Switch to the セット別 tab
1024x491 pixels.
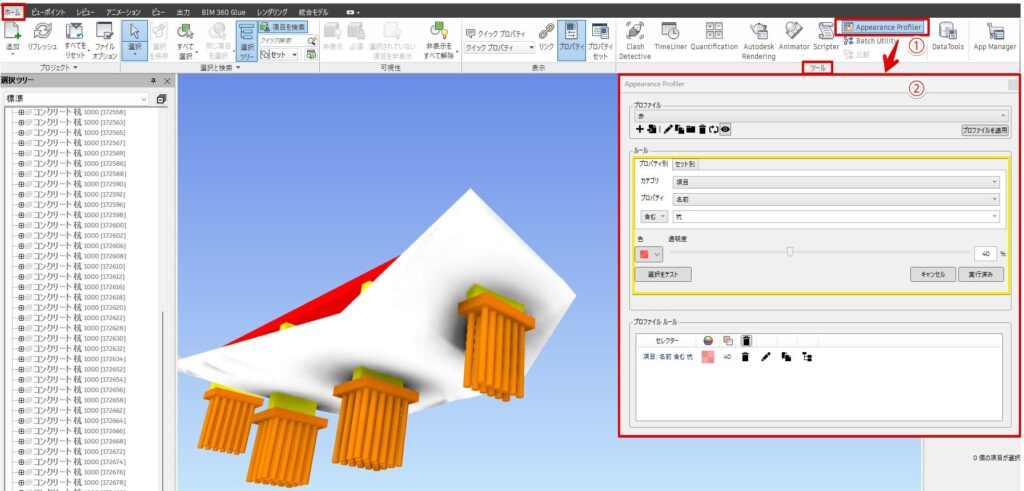click(x=685, y=164)
